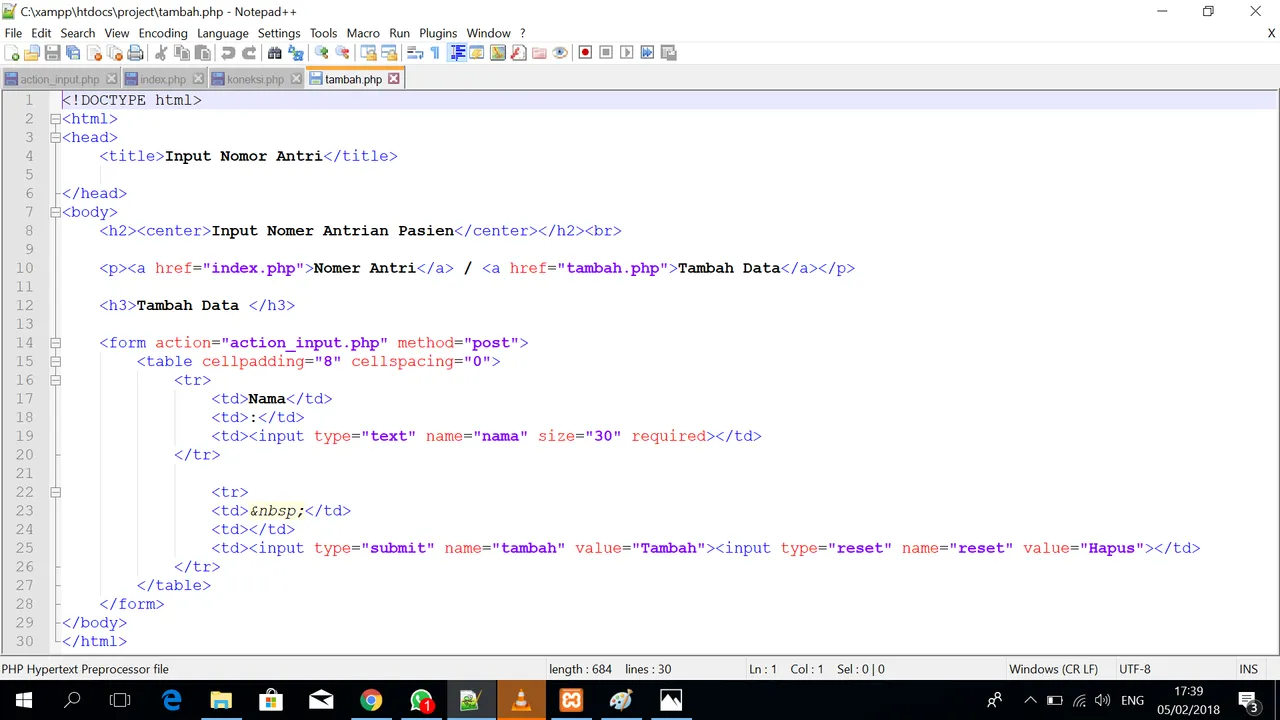The height and width of the screenshot is (720, 1280).
Task: Switch to the koneksi.php tab
Action: [256, 79]
